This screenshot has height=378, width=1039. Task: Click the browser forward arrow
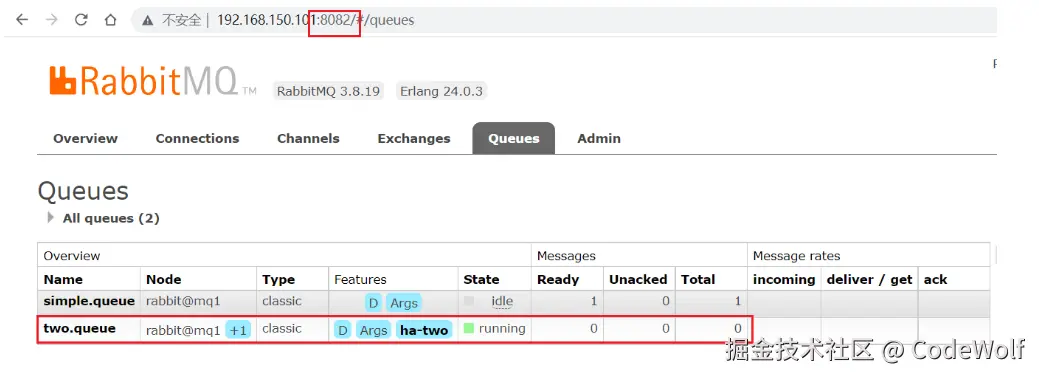(x=52, y=20)
